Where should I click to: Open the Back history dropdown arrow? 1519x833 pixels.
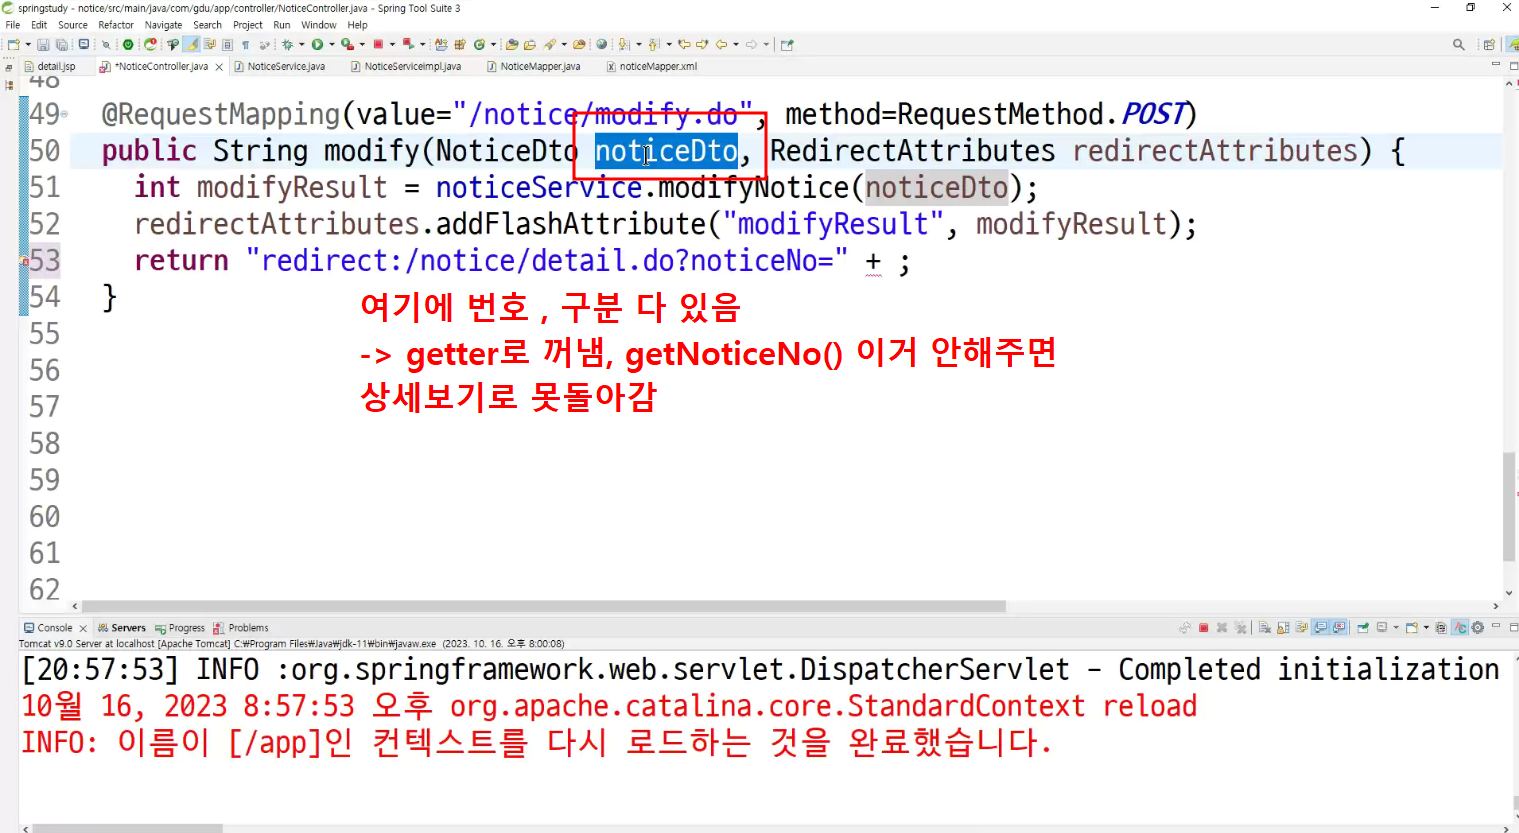point(736,45)
